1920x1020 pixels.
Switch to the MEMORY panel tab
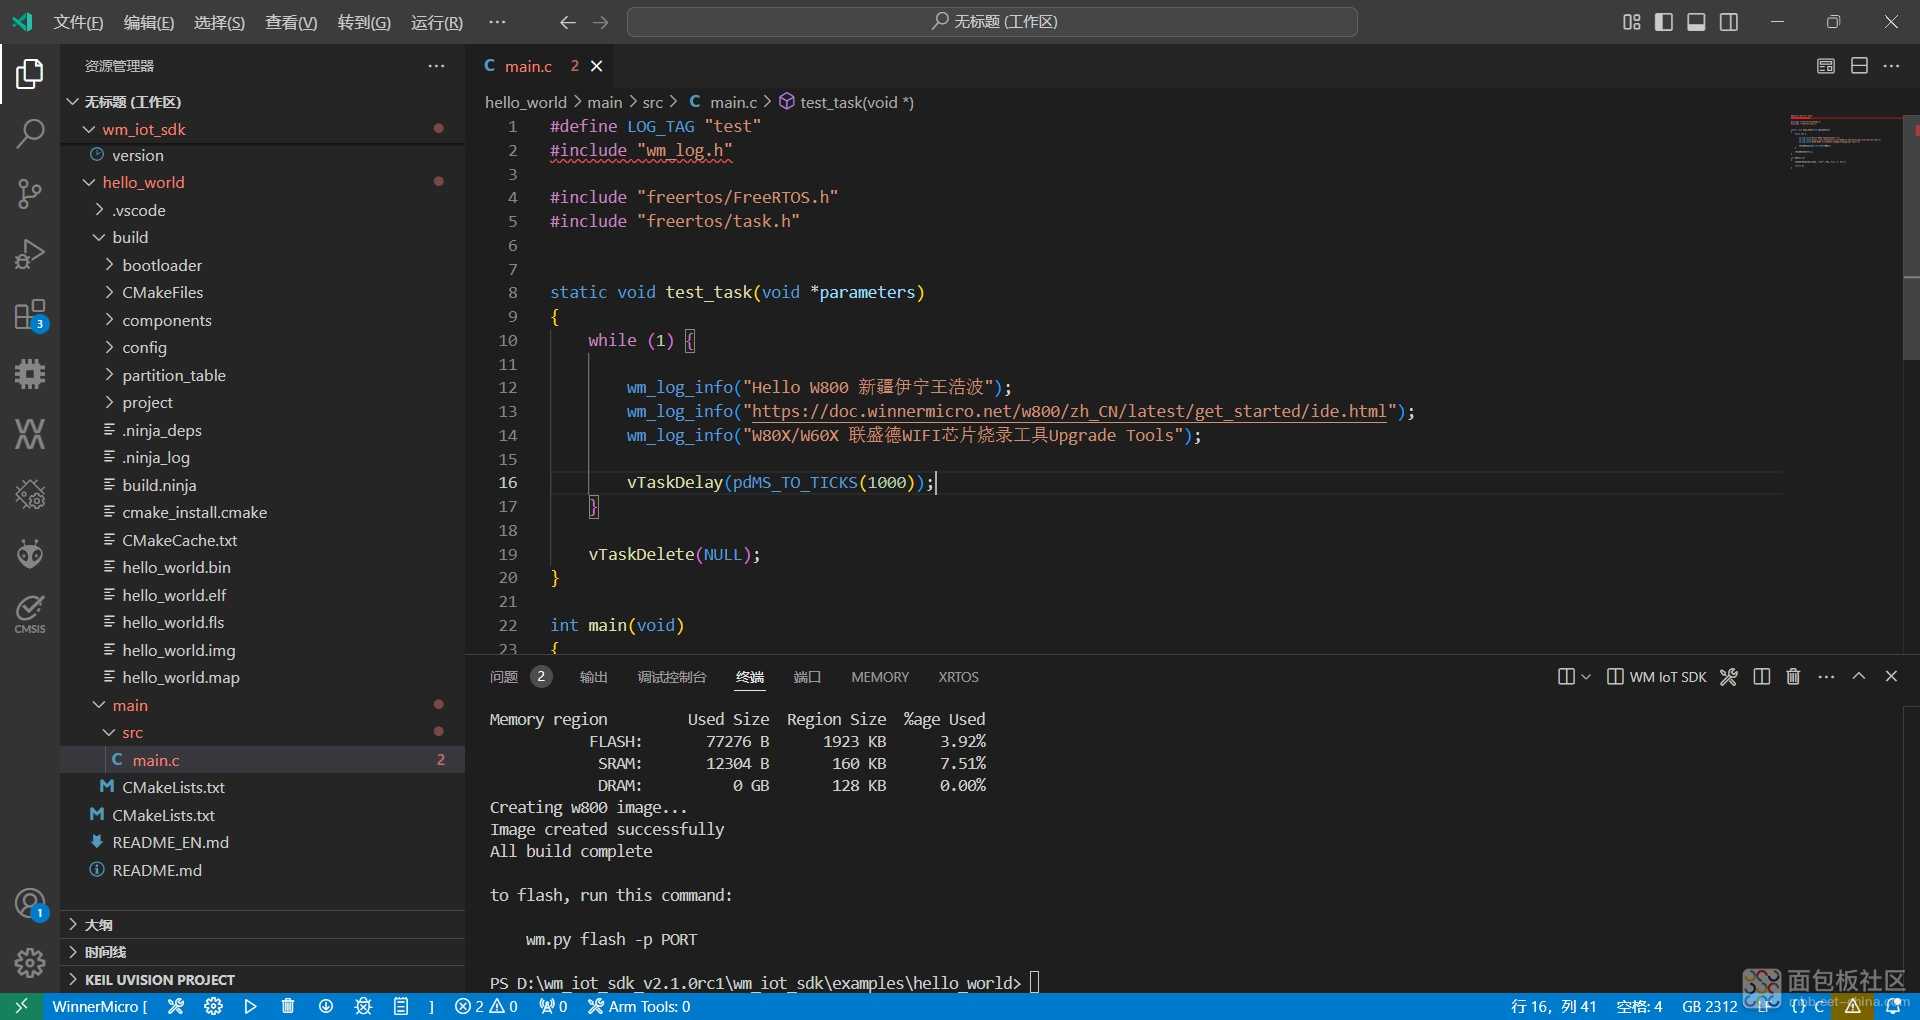point(880,677)
